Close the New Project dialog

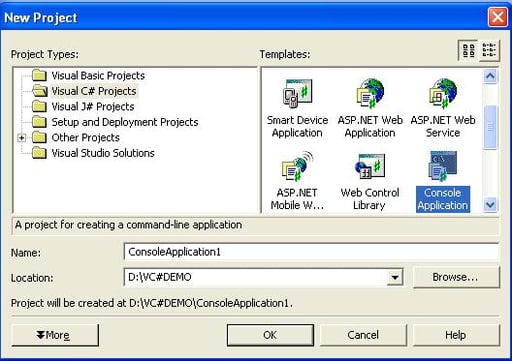point(497,17)
